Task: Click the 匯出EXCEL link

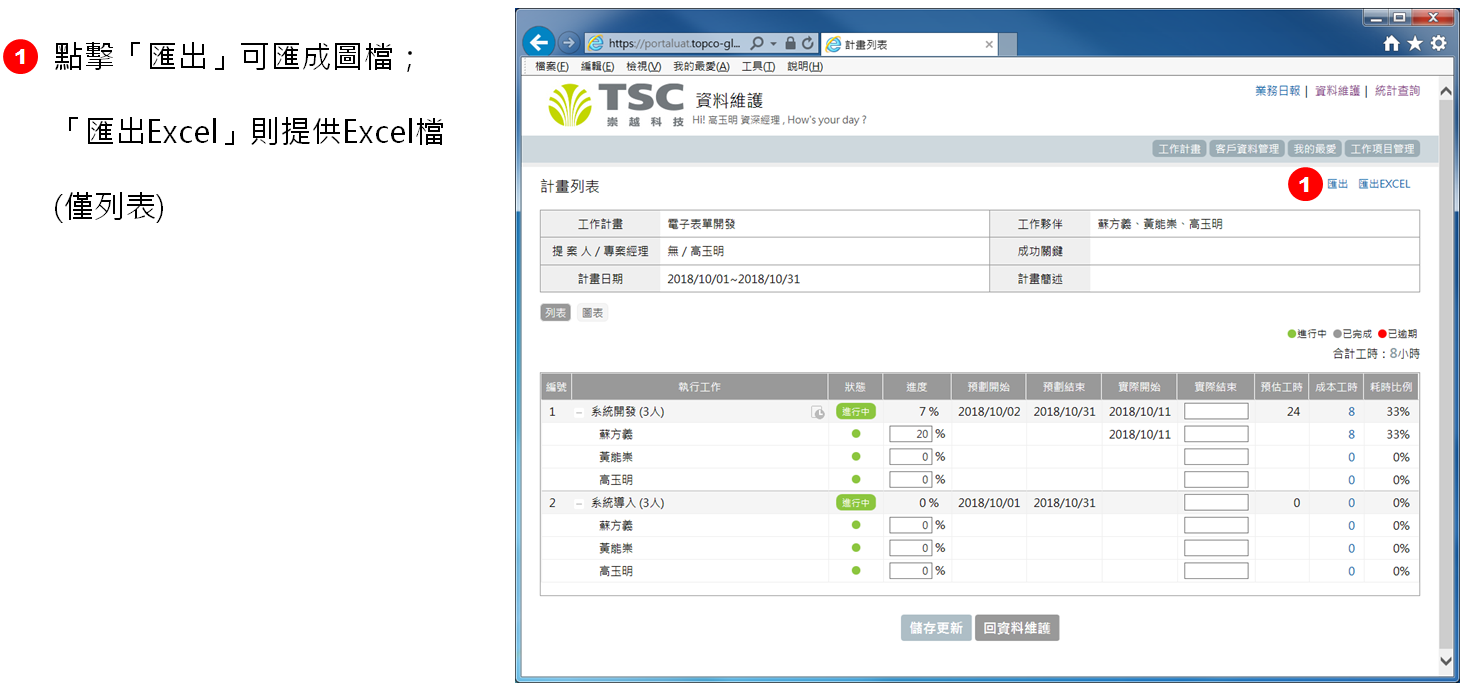Action: [1383, 184]
